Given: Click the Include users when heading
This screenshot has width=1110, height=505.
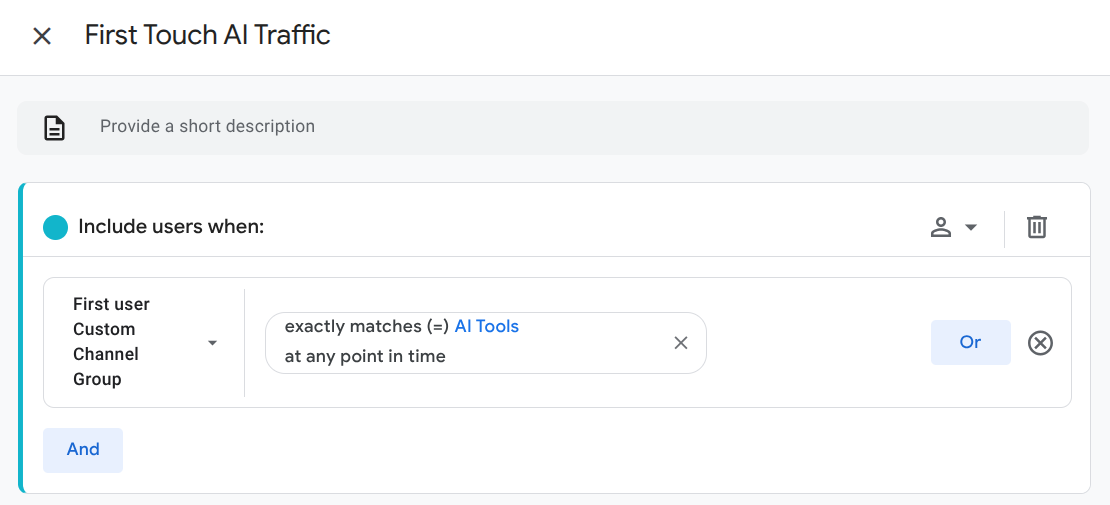Looking at the screenshot, I should (171, 227).
